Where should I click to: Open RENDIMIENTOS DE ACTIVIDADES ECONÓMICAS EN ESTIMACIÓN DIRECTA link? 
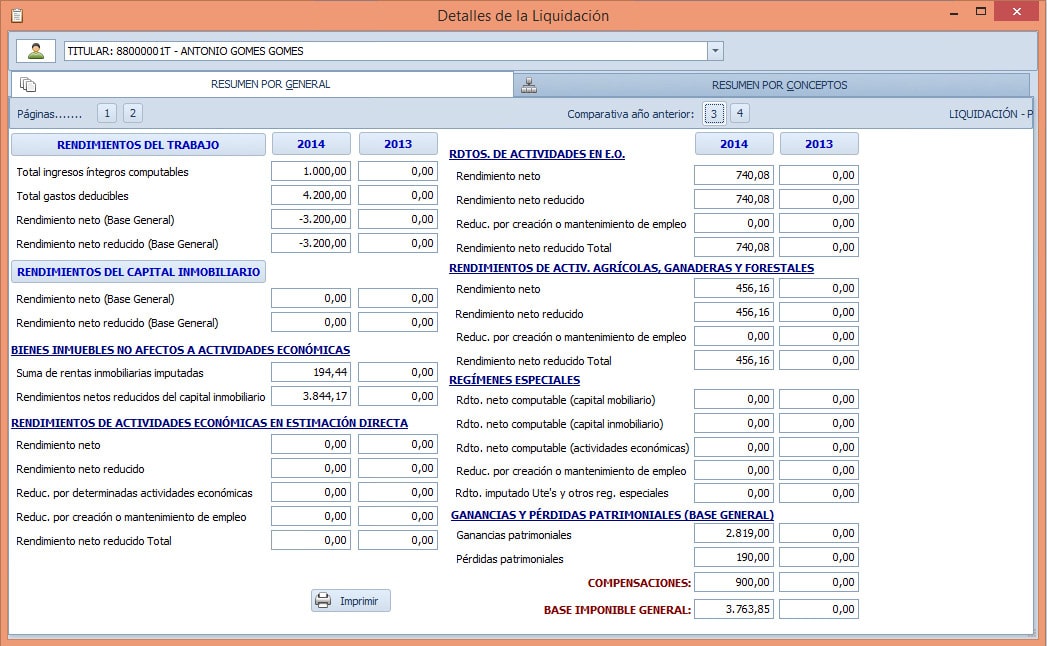click(x=209, y=423)
